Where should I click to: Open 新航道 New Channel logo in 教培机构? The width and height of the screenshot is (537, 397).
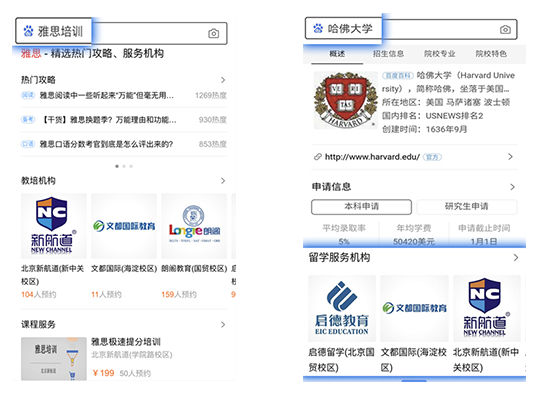[x=53, y=226]
